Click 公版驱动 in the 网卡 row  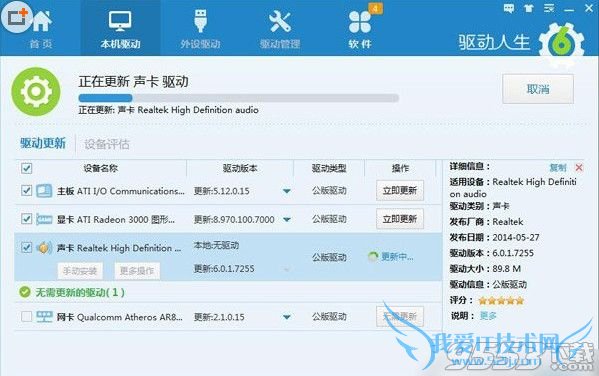coord(329,316)
